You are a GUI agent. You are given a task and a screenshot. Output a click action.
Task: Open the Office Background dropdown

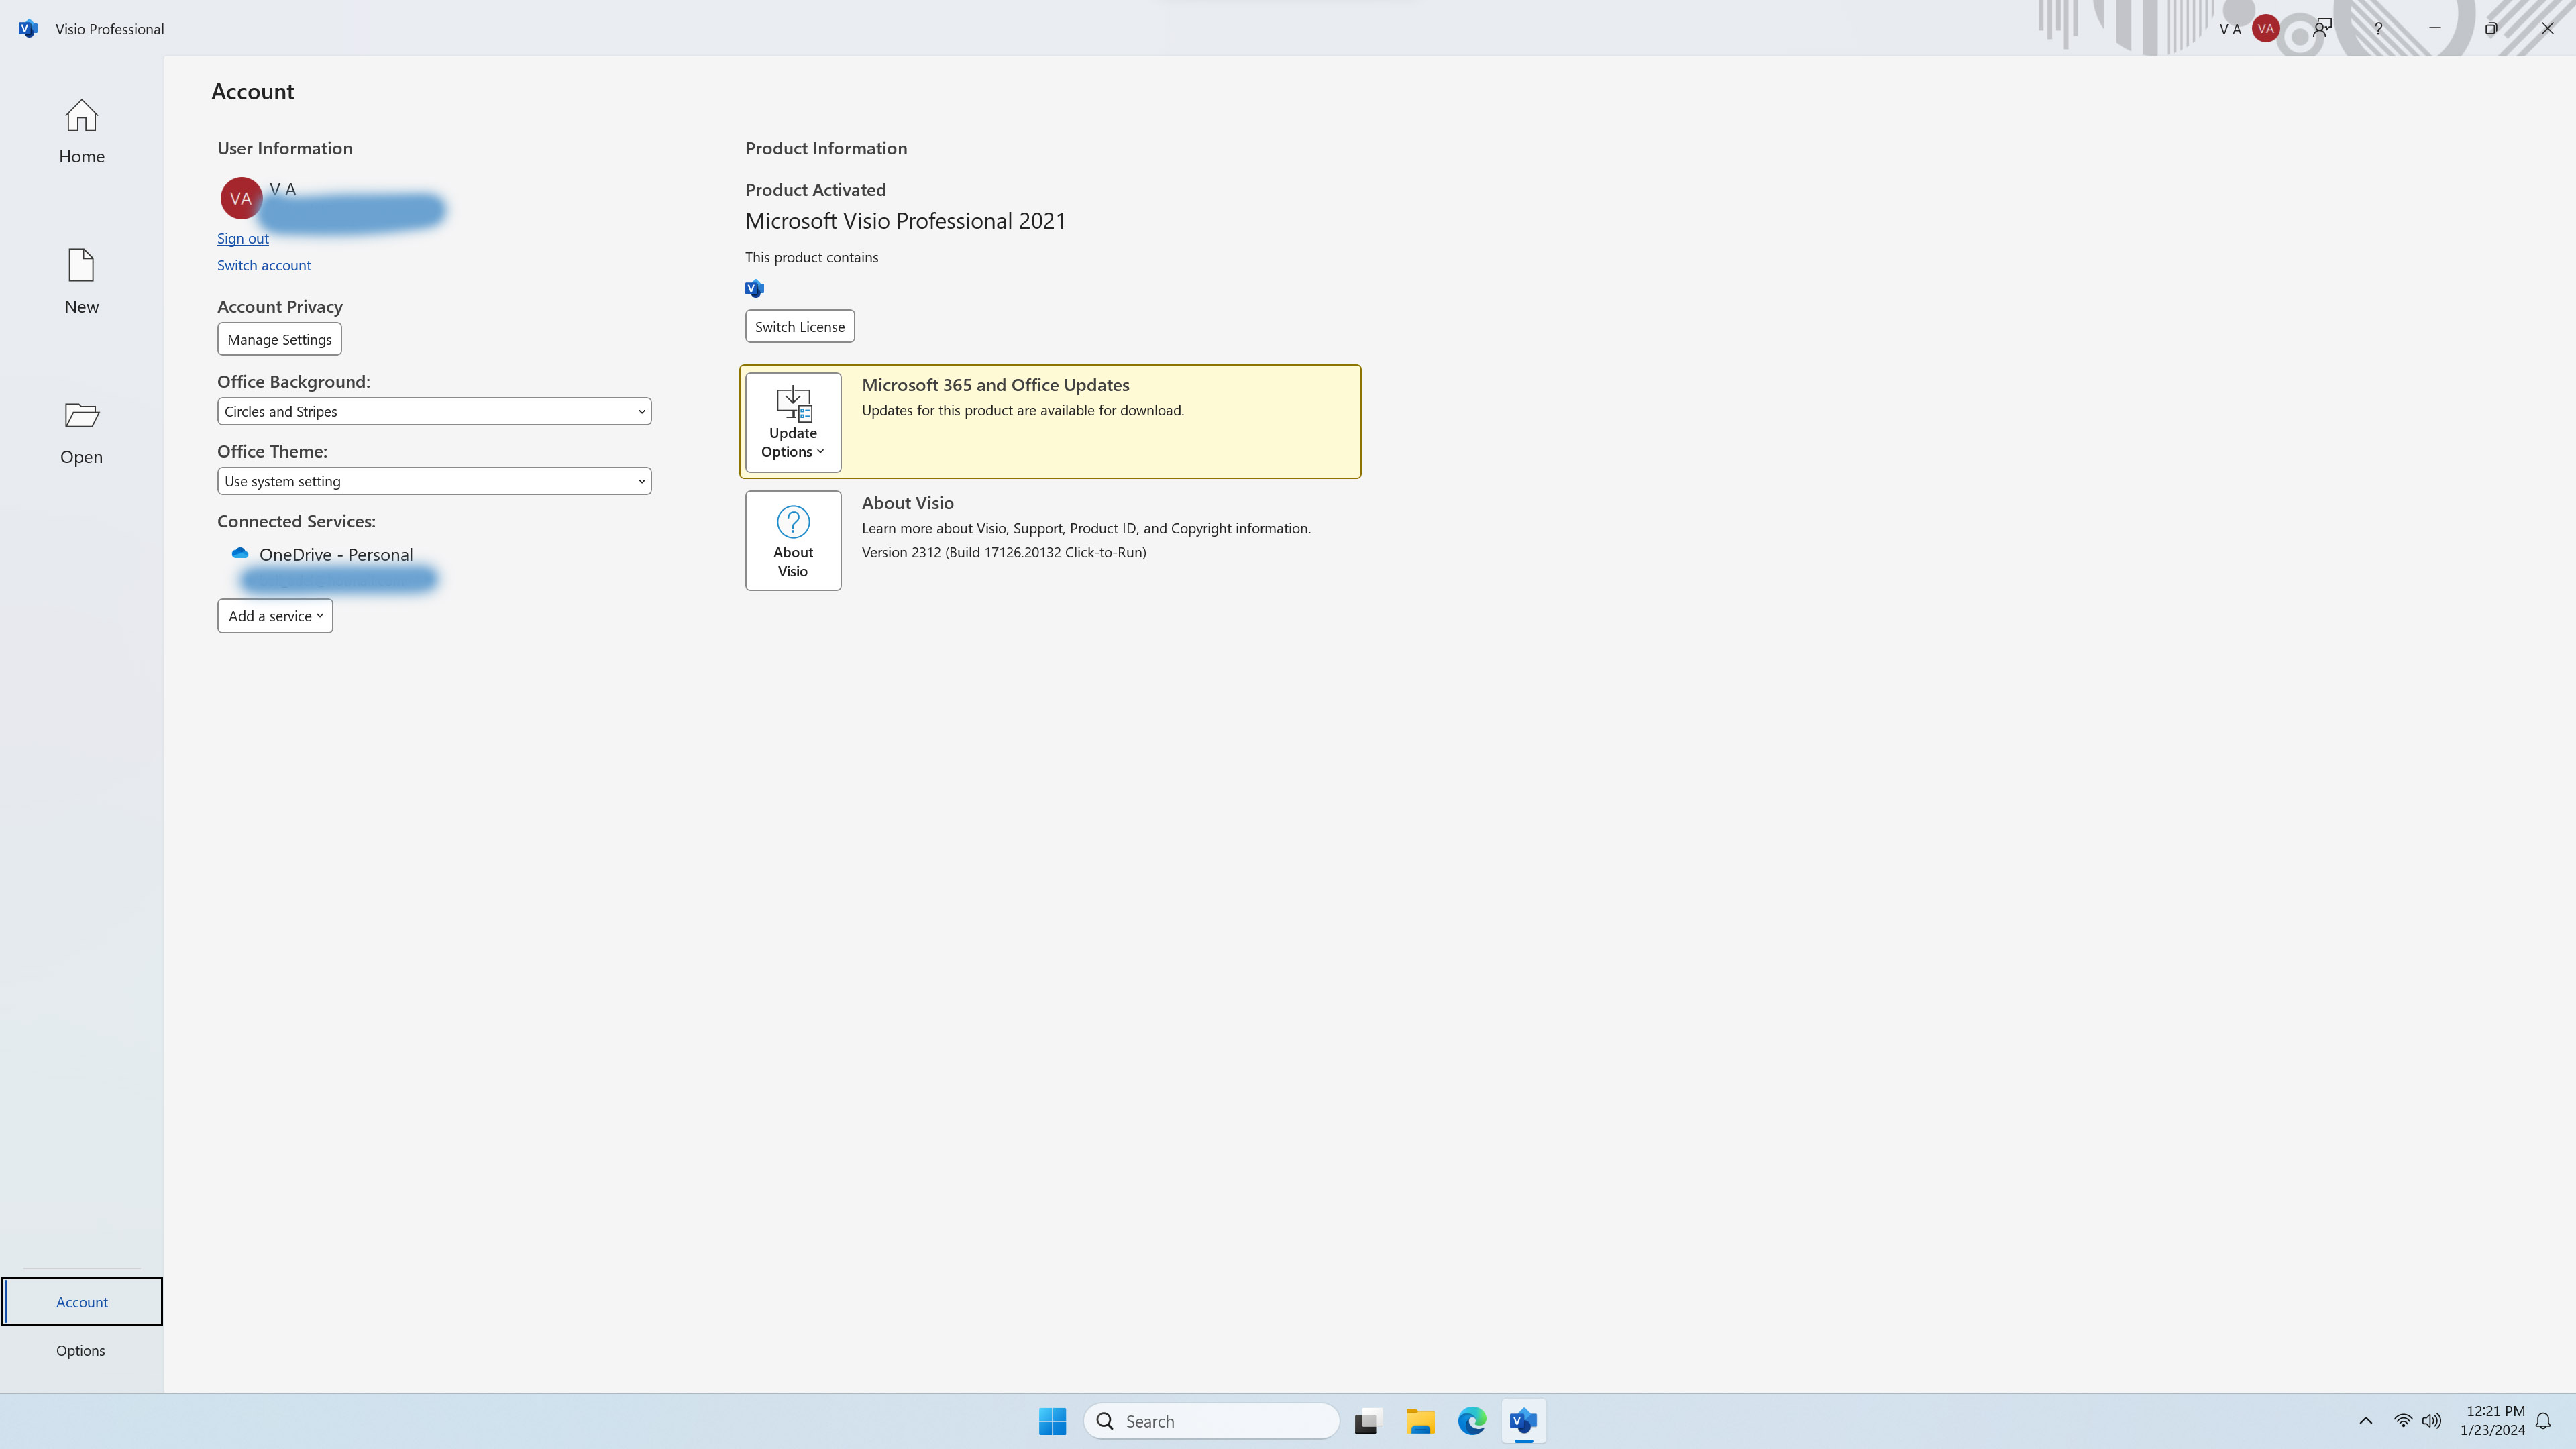coord(433,410)
